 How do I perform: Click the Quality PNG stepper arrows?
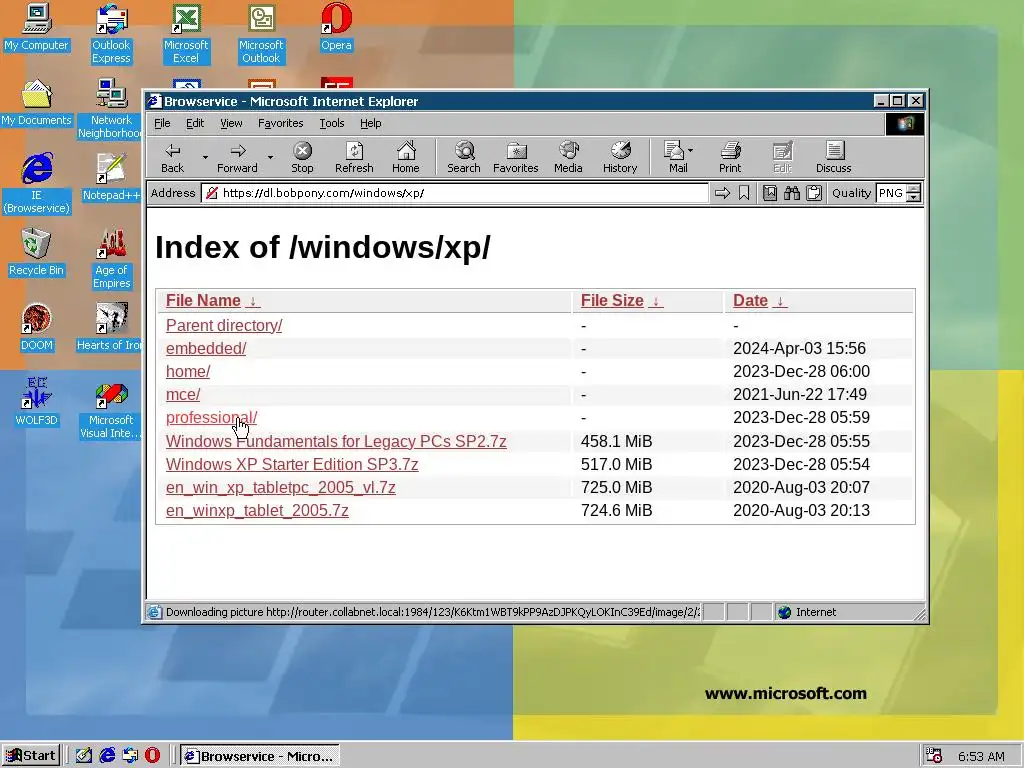click(914, 193)
